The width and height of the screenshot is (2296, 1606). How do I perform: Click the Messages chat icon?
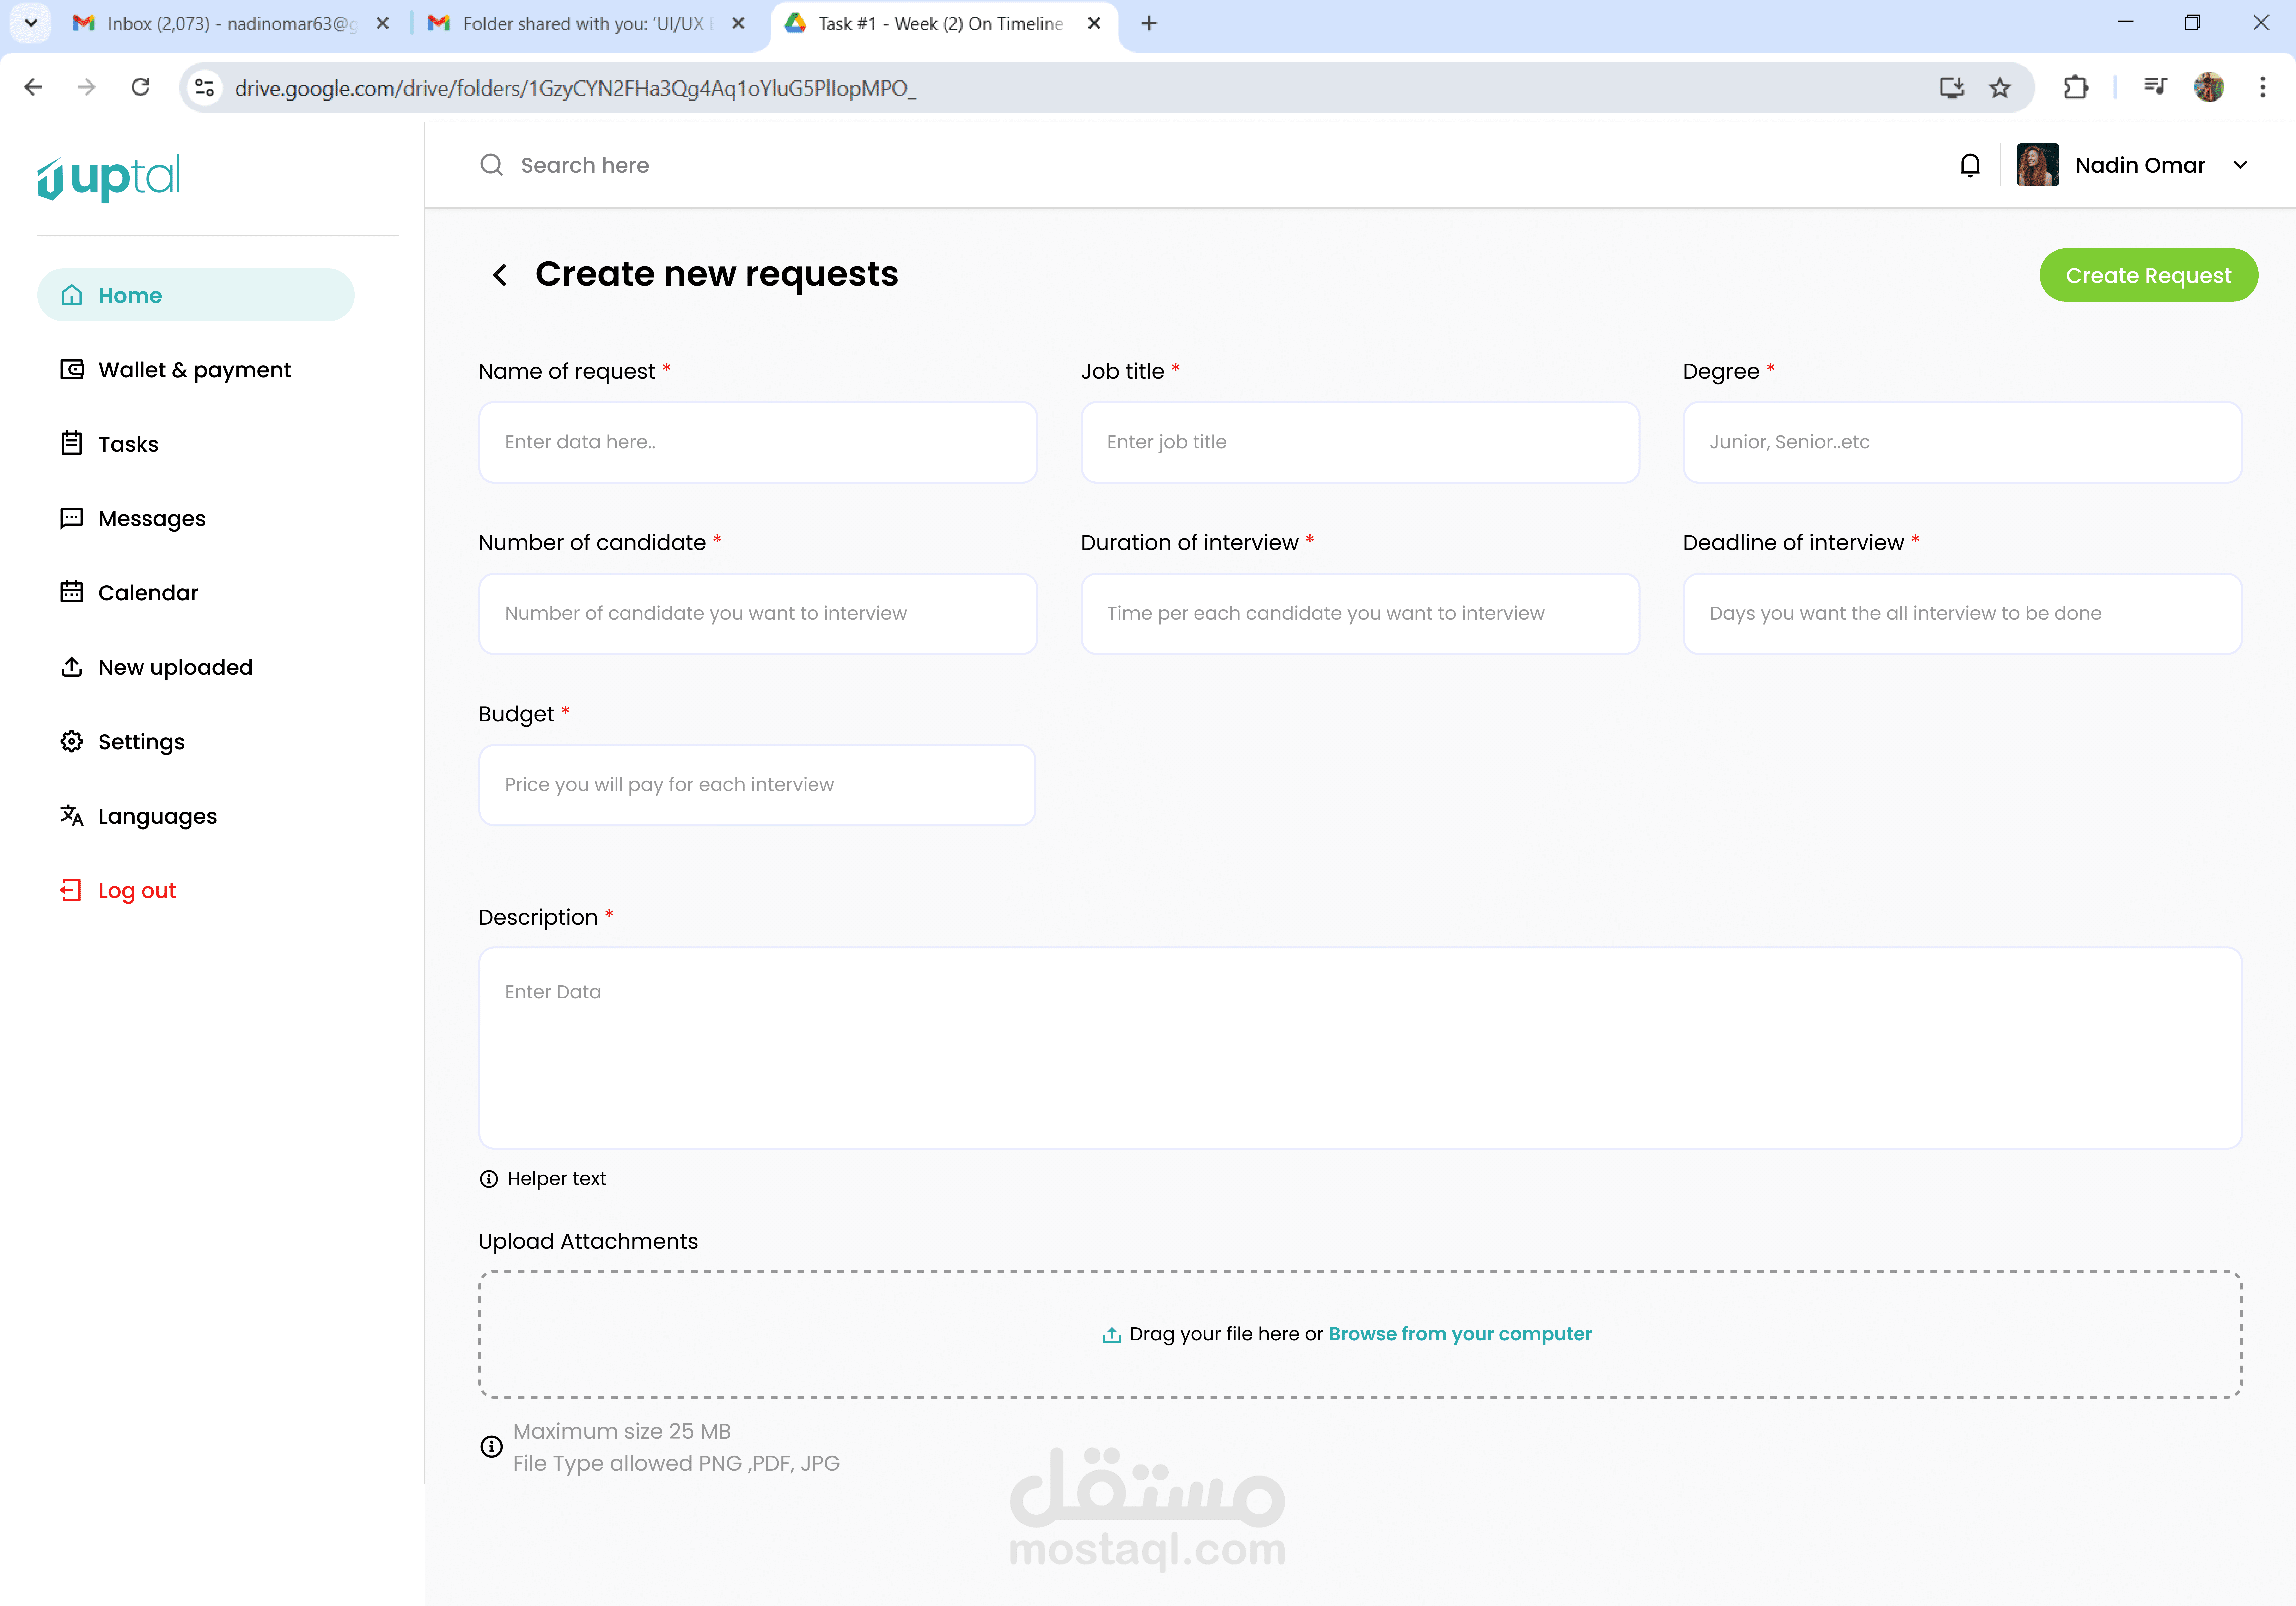72,518
